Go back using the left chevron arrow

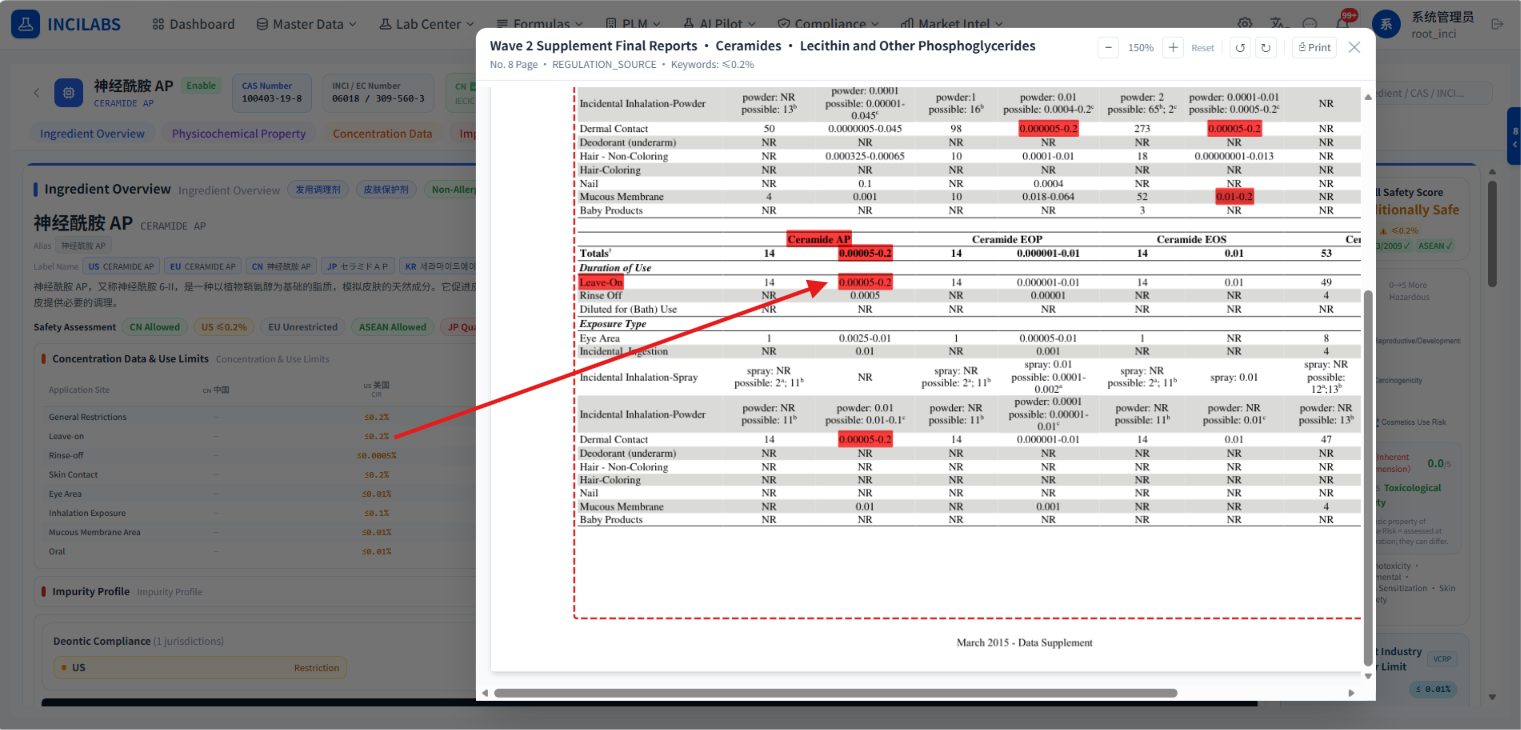pyautogui.click(x=37, y=93)
